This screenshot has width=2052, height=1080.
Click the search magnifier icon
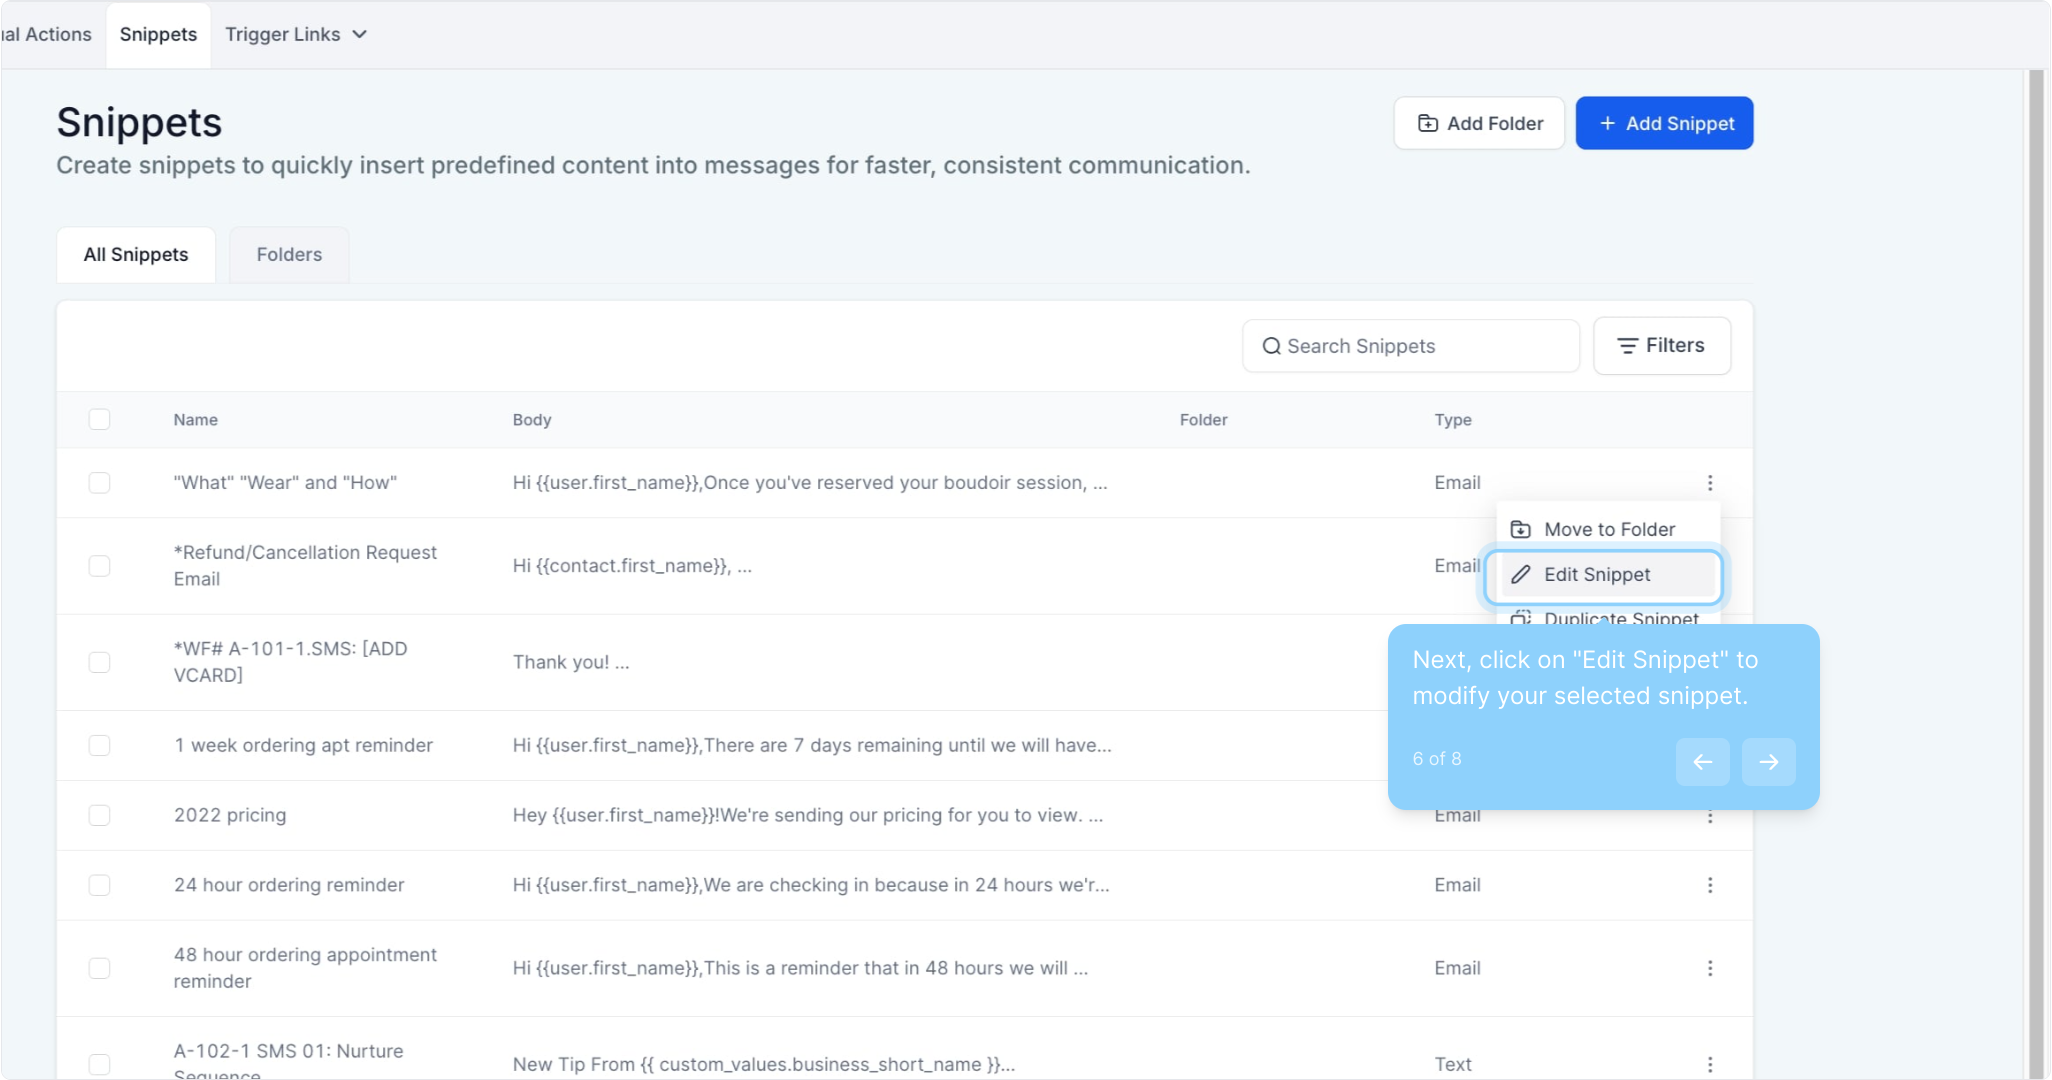pyautogui.click(x=1271, y=346)
